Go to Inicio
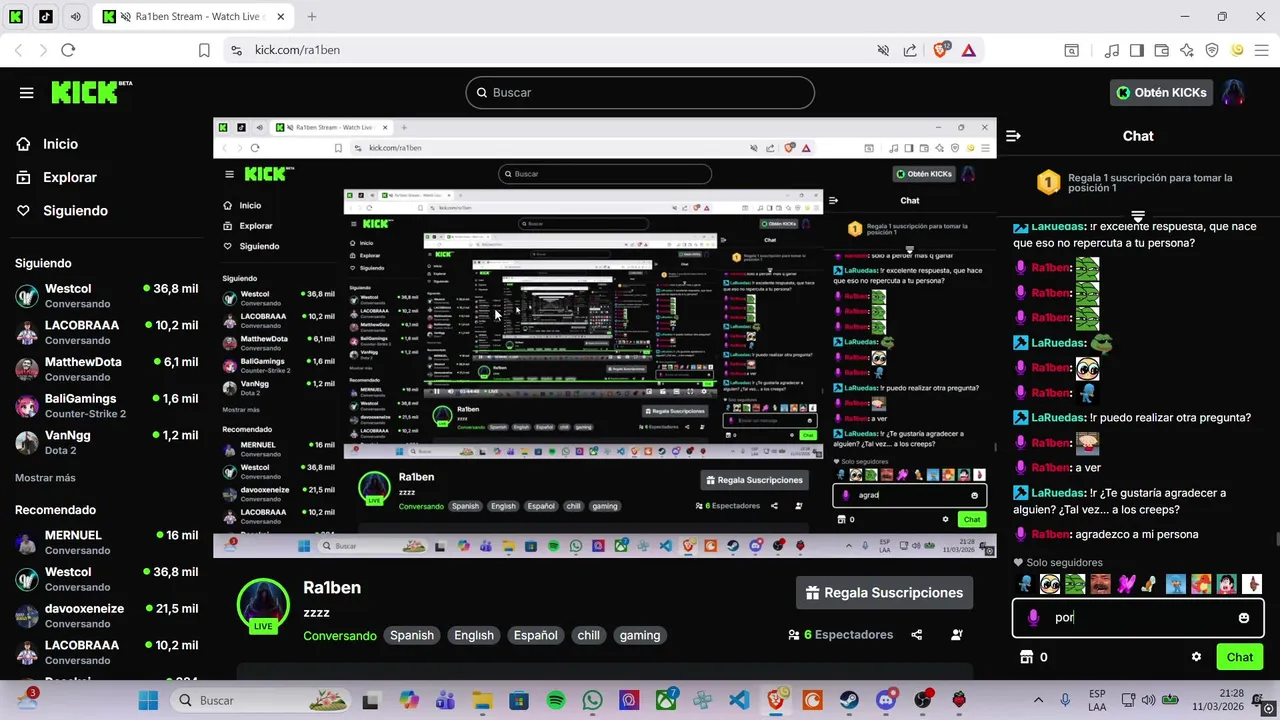 click(48, 144)
